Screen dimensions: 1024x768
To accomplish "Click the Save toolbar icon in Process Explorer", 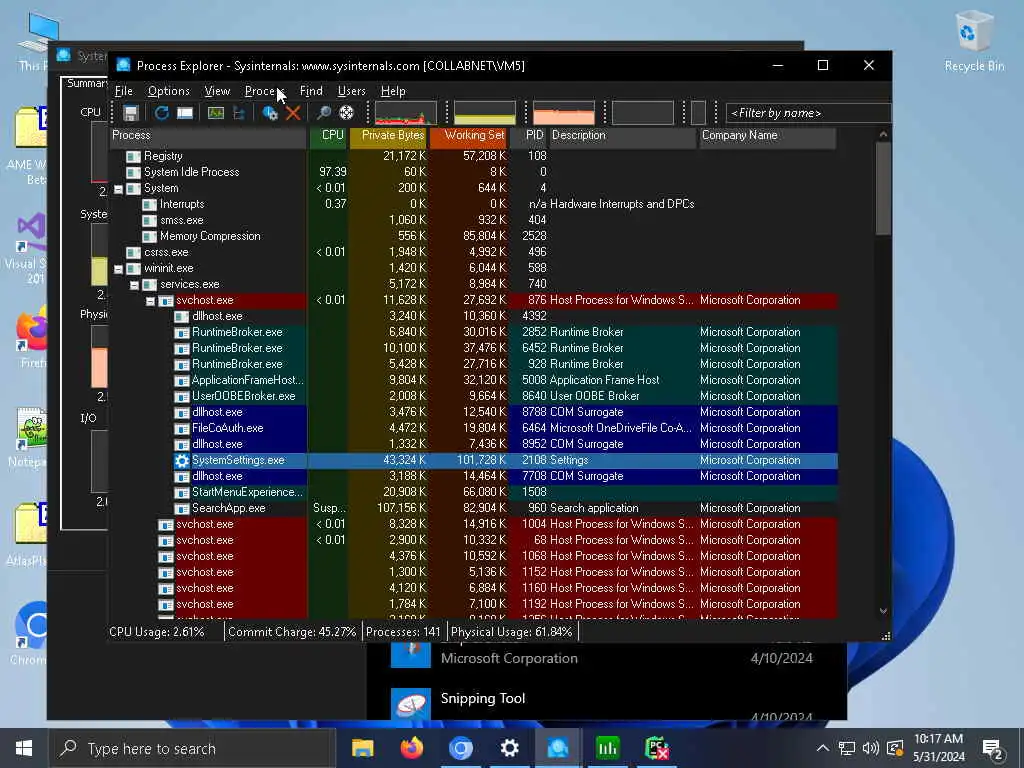I will click(x=131, y=113).
